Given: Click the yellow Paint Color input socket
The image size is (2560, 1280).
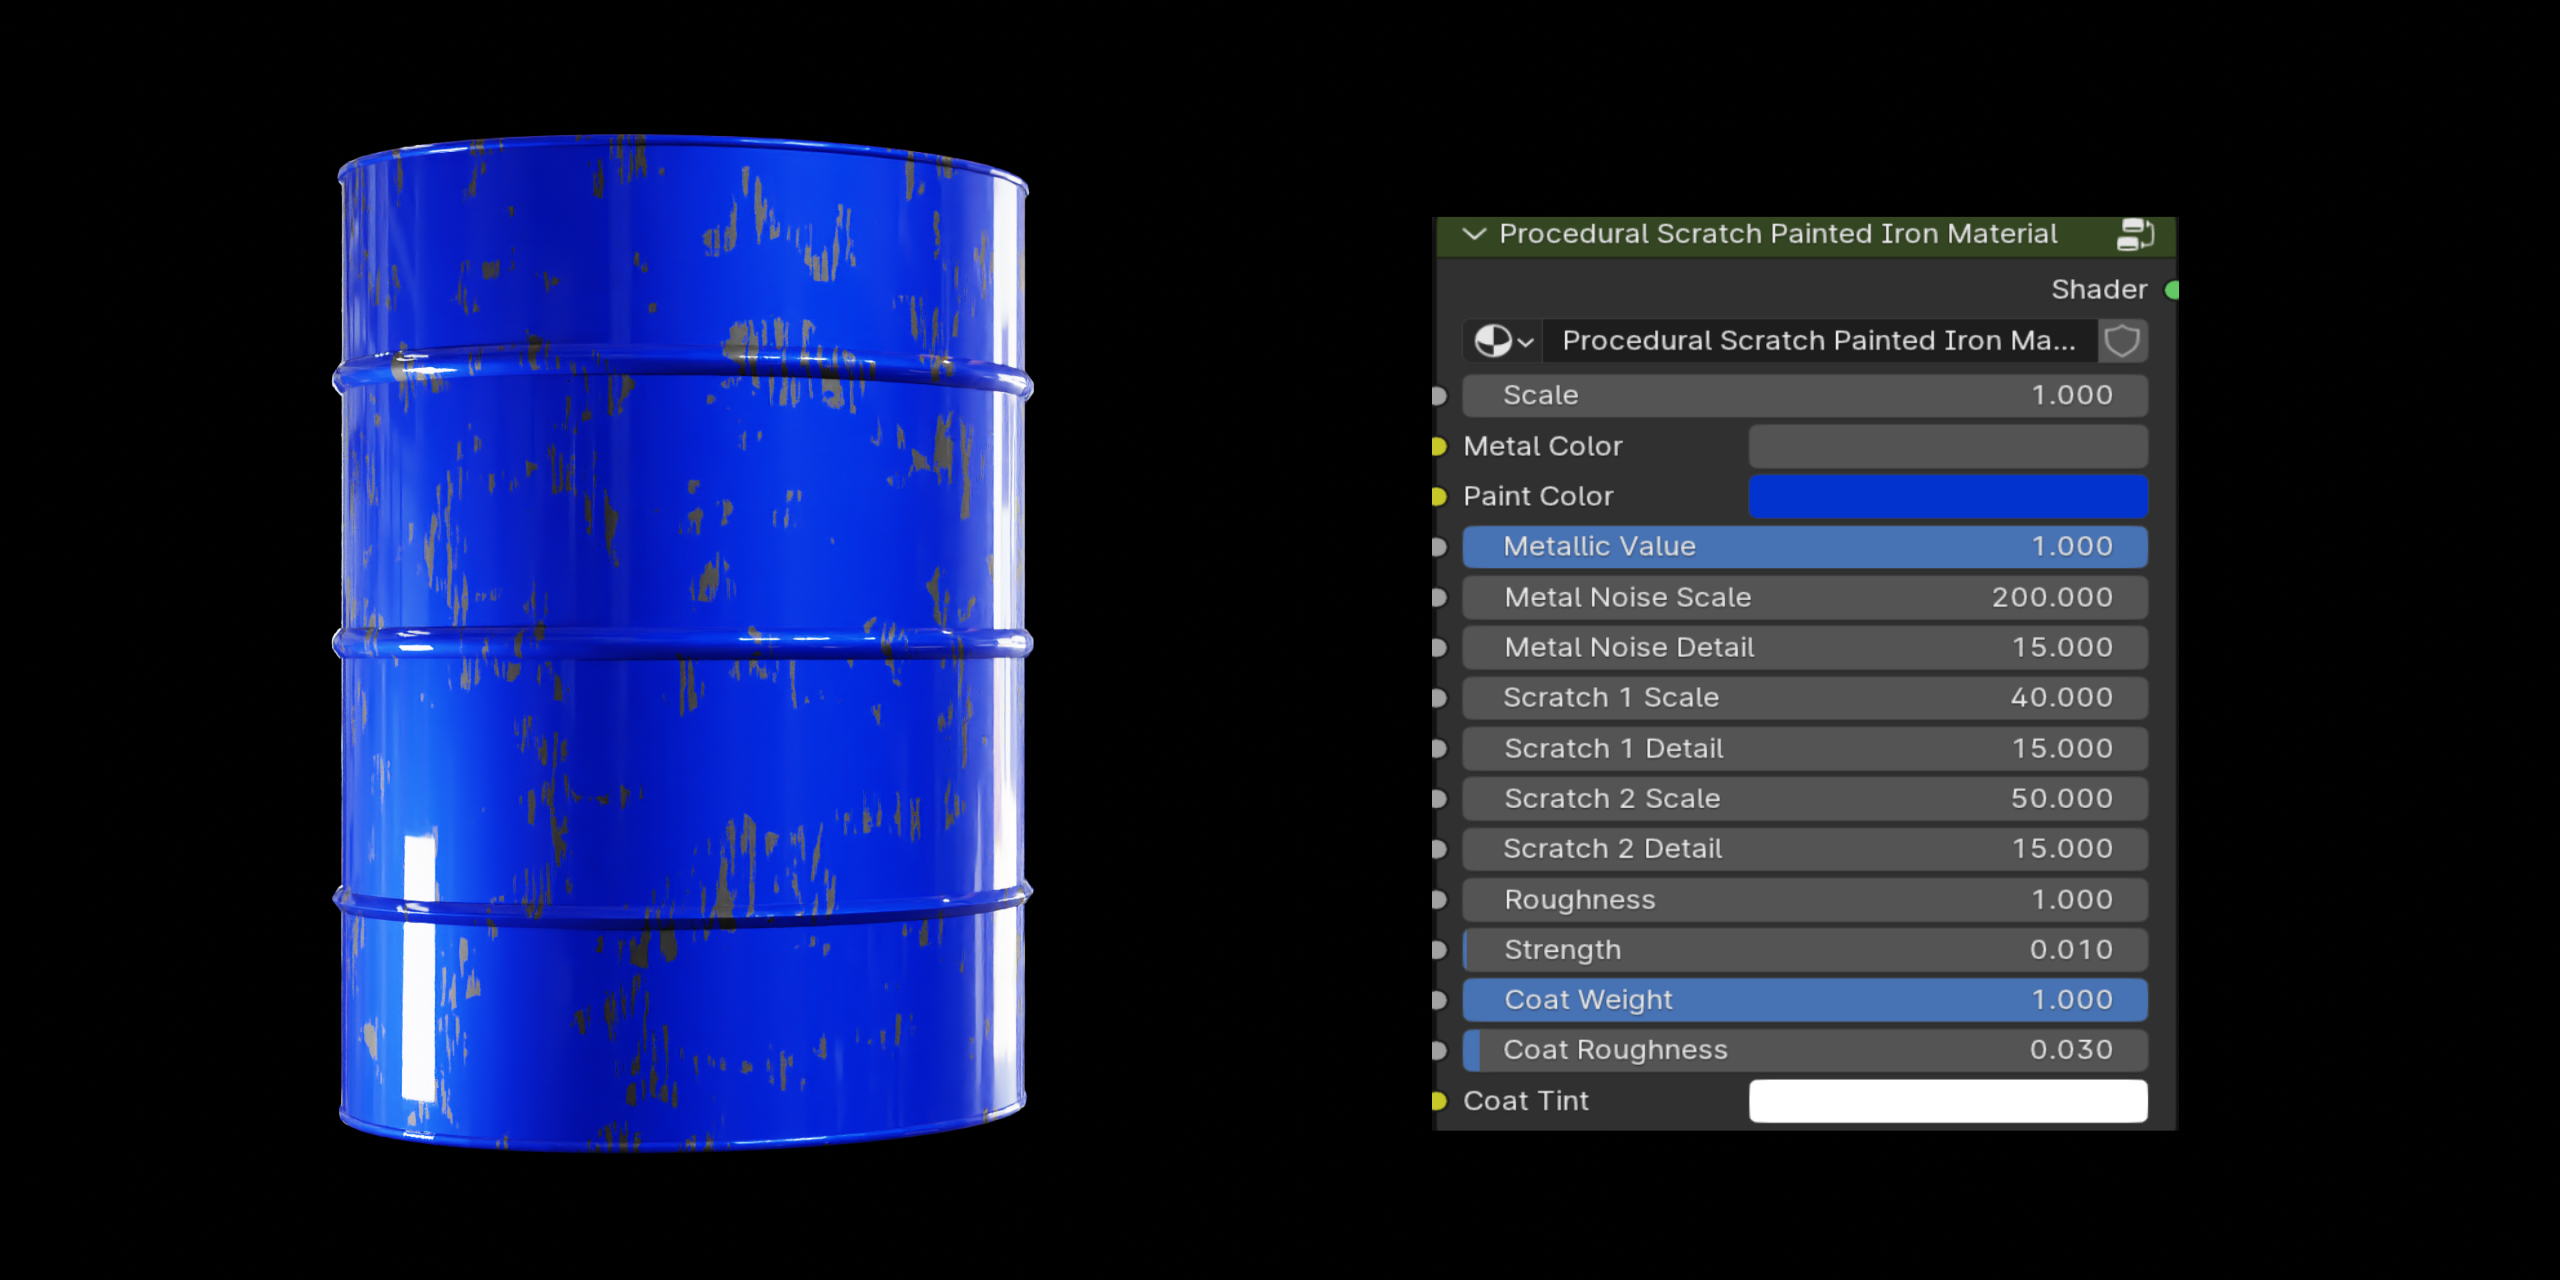Looking at the screenshot, I should tap(1438, 496).
